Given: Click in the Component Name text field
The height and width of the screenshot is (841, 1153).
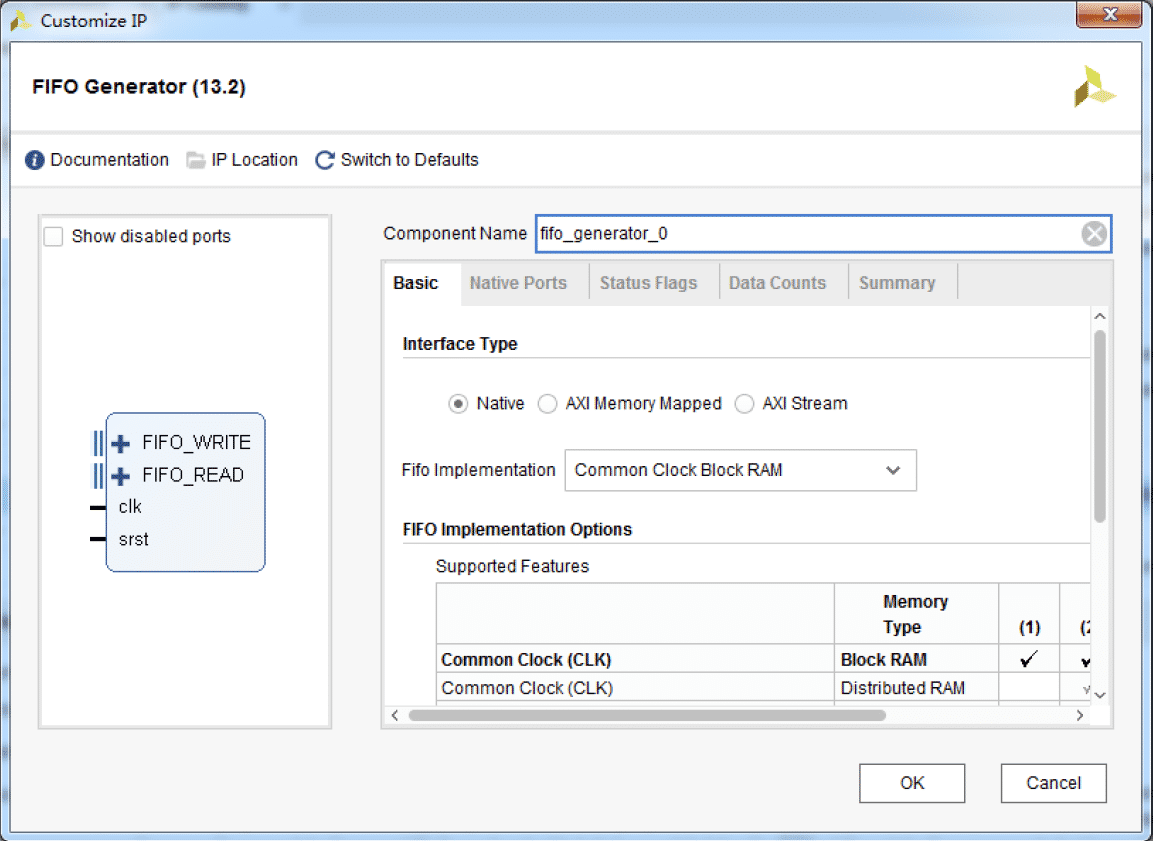Looking at the screenshot, I should point(800,234).
